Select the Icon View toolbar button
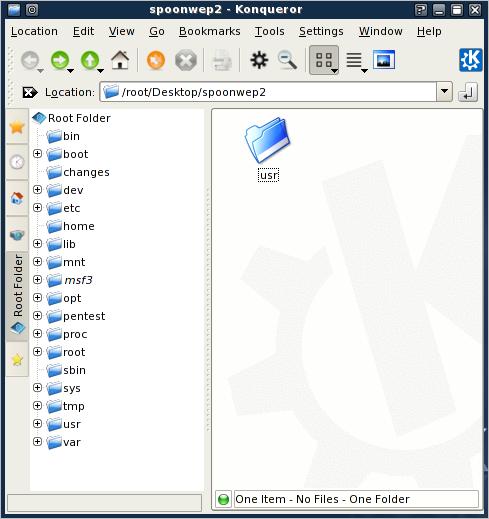The height and width of the screenshot is (519, 489). [x=324, y=60]
